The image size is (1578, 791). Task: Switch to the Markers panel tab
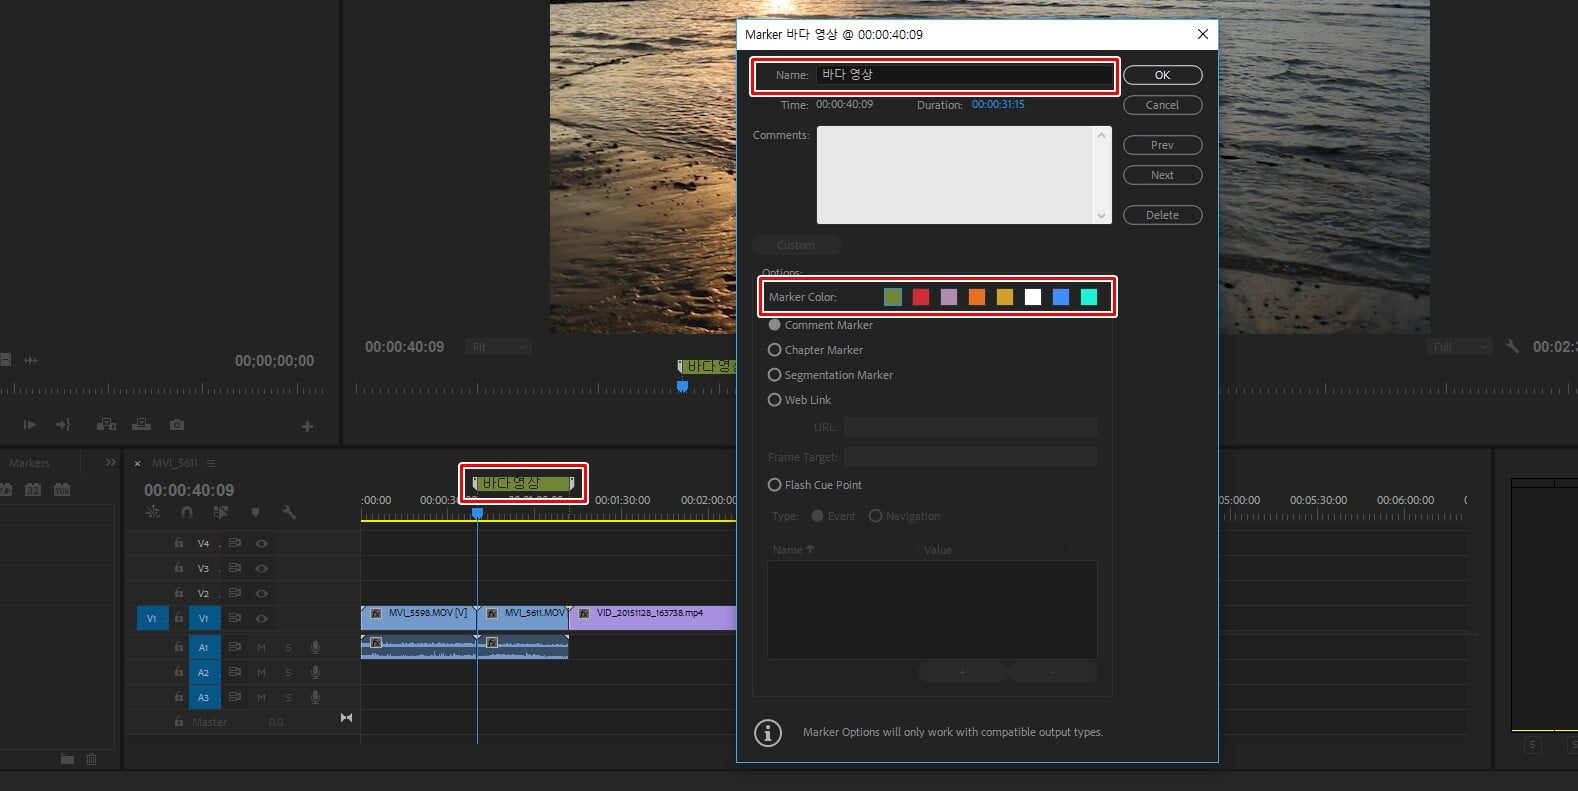tap(29, 463)
